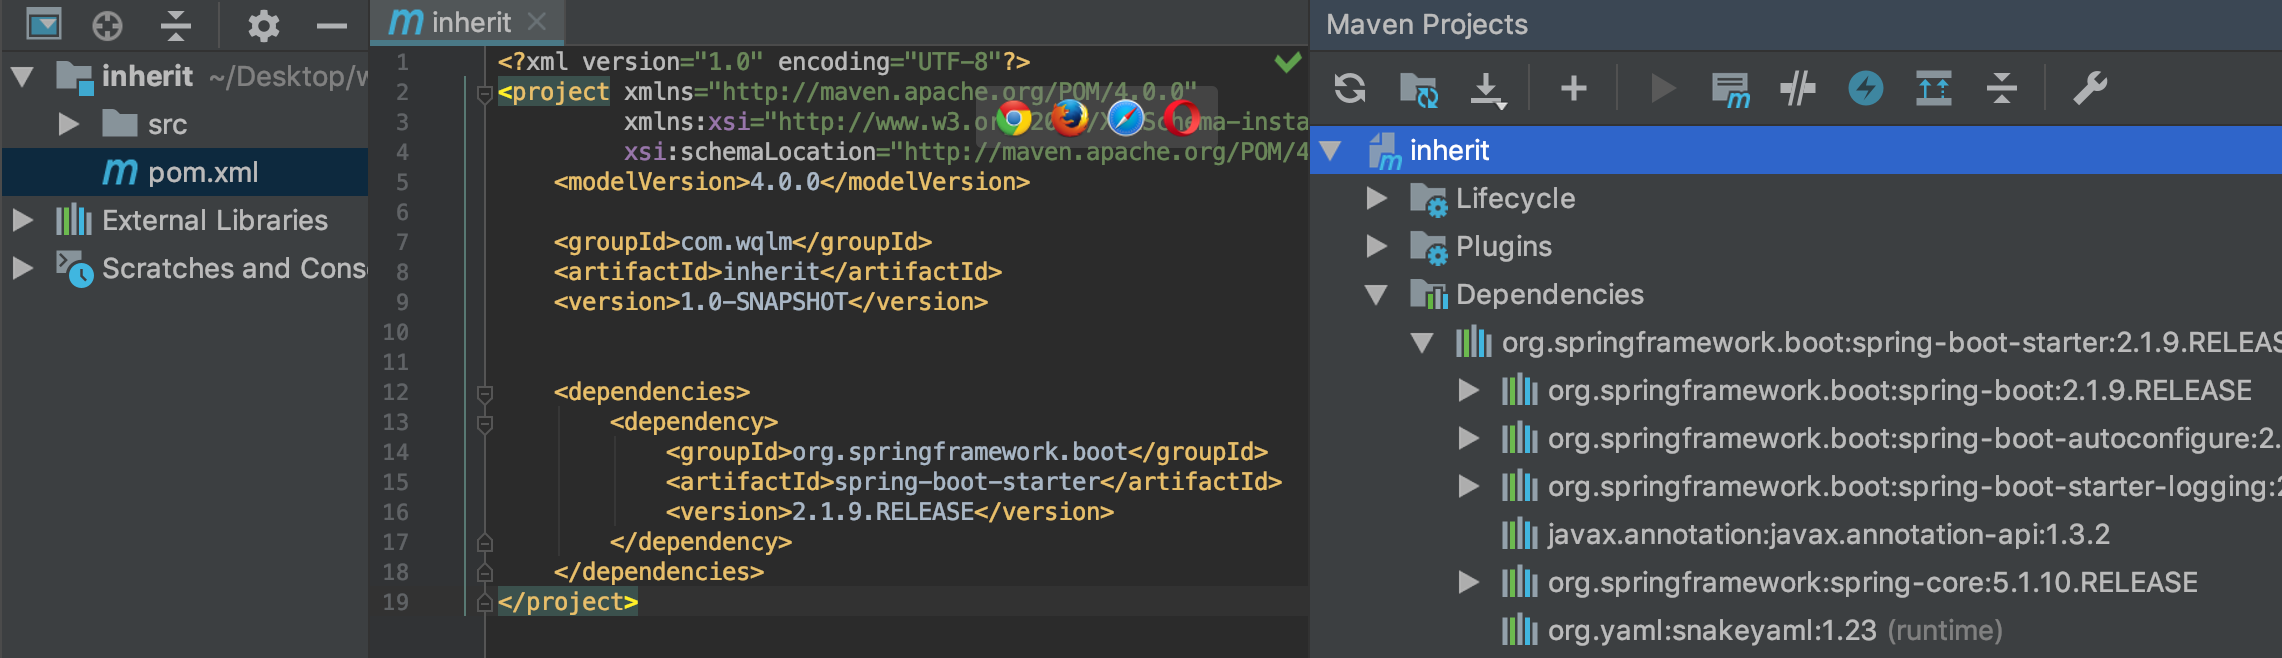Open in Firefox browser icon
This screenshot has height=658, width=2282.
1070,119
